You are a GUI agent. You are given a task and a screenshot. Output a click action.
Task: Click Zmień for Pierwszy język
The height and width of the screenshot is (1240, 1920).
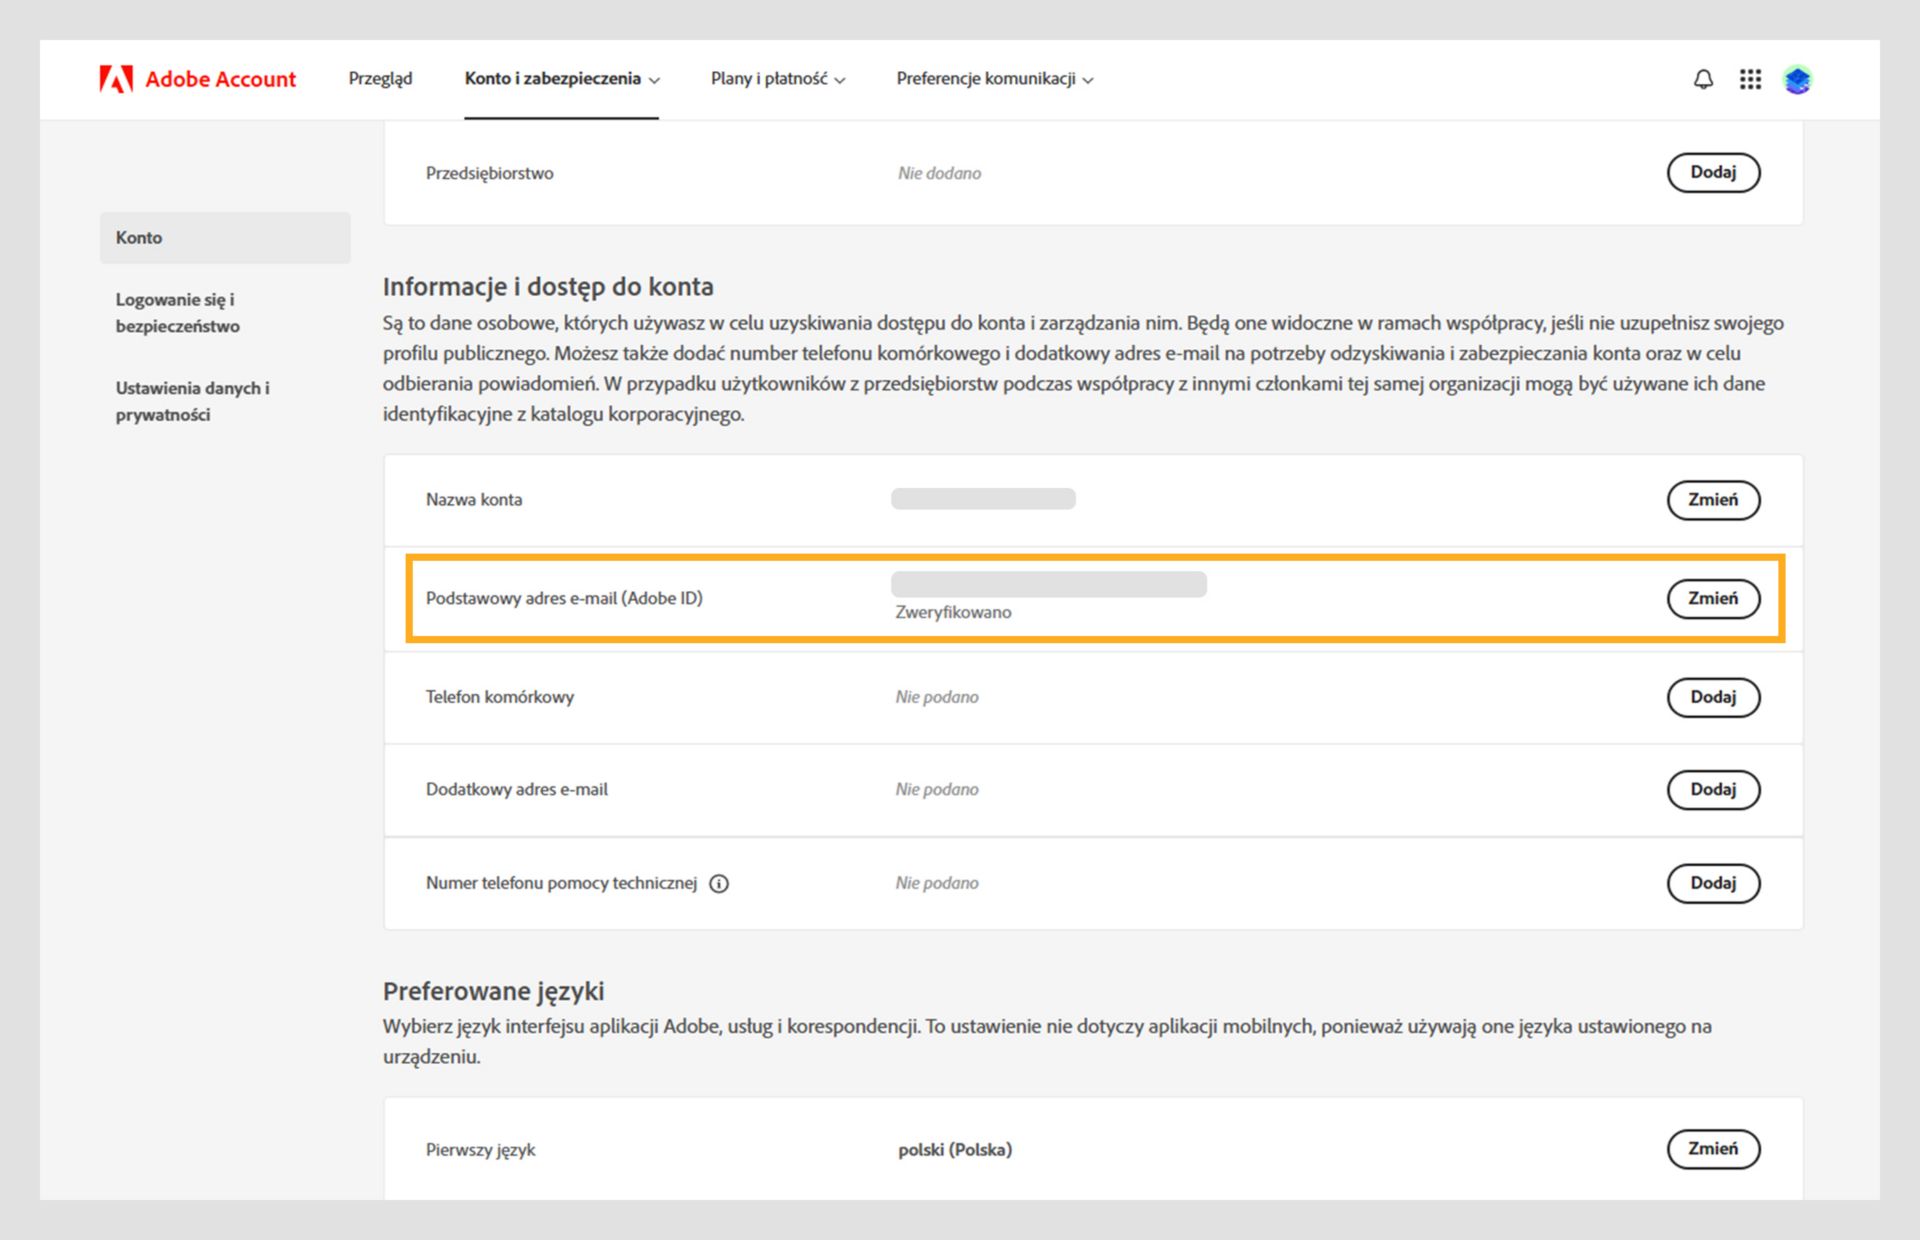(x=1713, y=1149)
